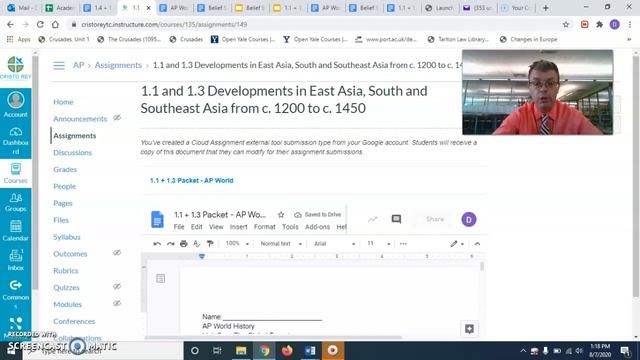Click the page vertical scrollbar
640x360 pixels.
(x=636, y=176)
